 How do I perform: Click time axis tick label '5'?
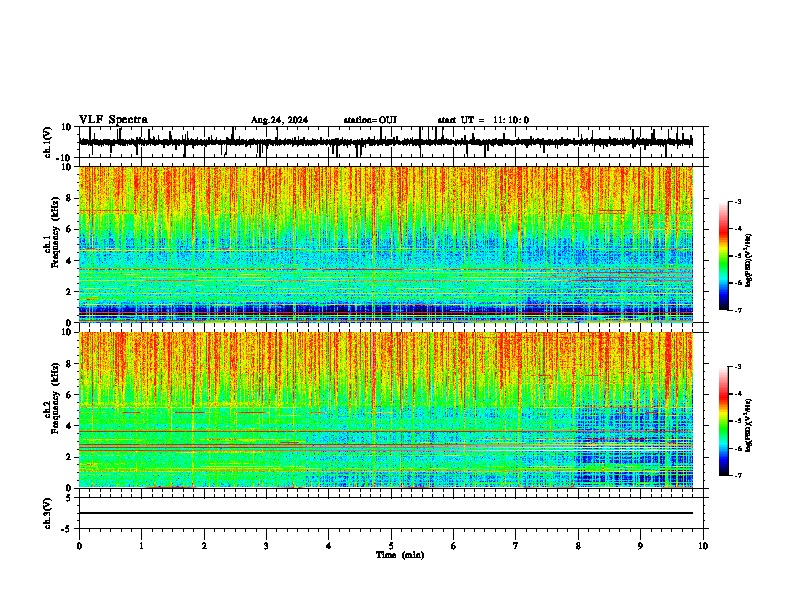(x=391, y=546)
